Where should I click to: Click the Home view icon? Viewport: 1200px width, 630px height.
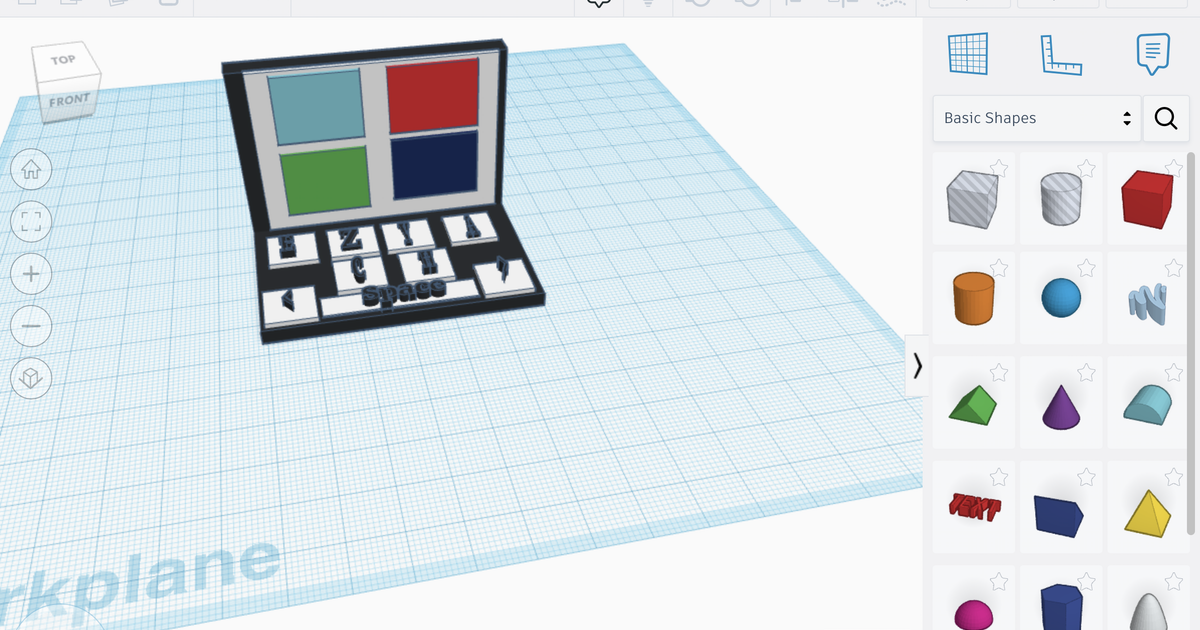(x=31, y=170)
